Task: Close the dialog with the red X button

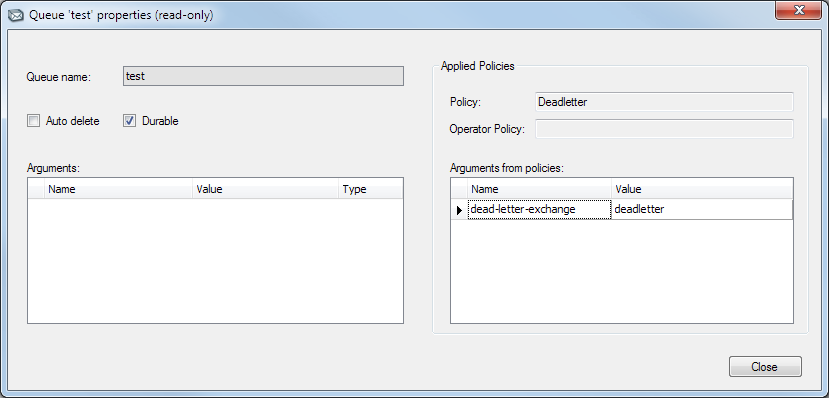Action: [798, 10]
